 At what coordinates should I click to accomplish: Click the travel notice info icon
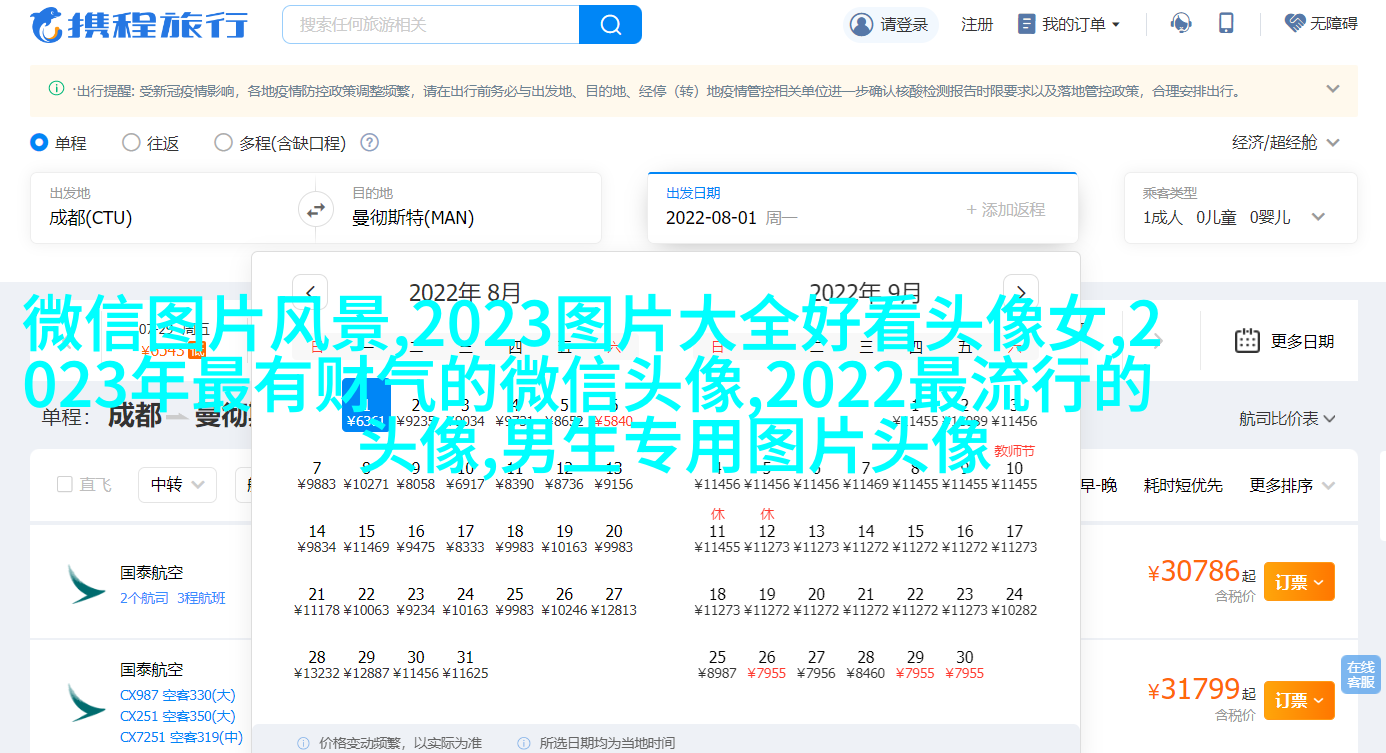pos(57,89)
